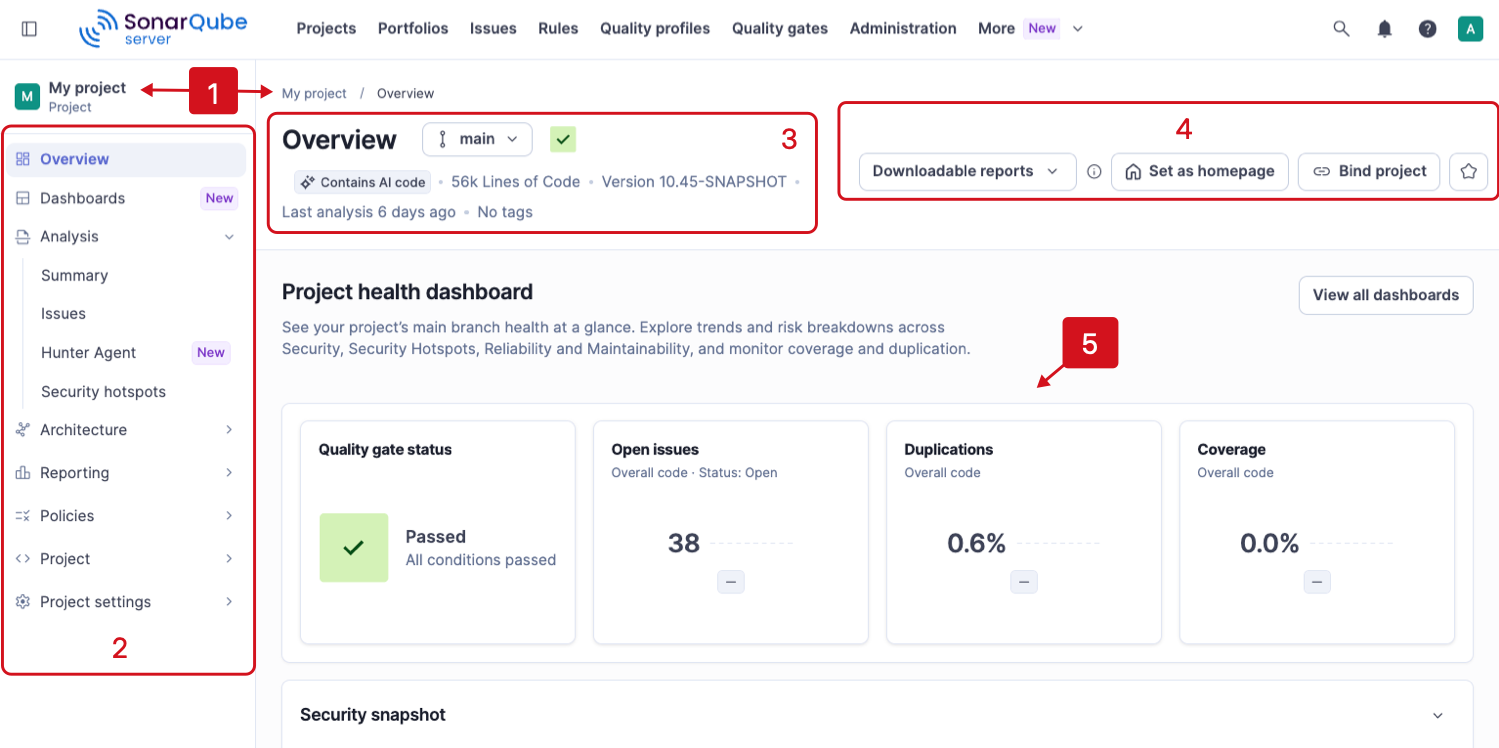Open the Downloadable reports dropdown
1499x748 pixels.
pyautogui.click(x=967, y=172)
